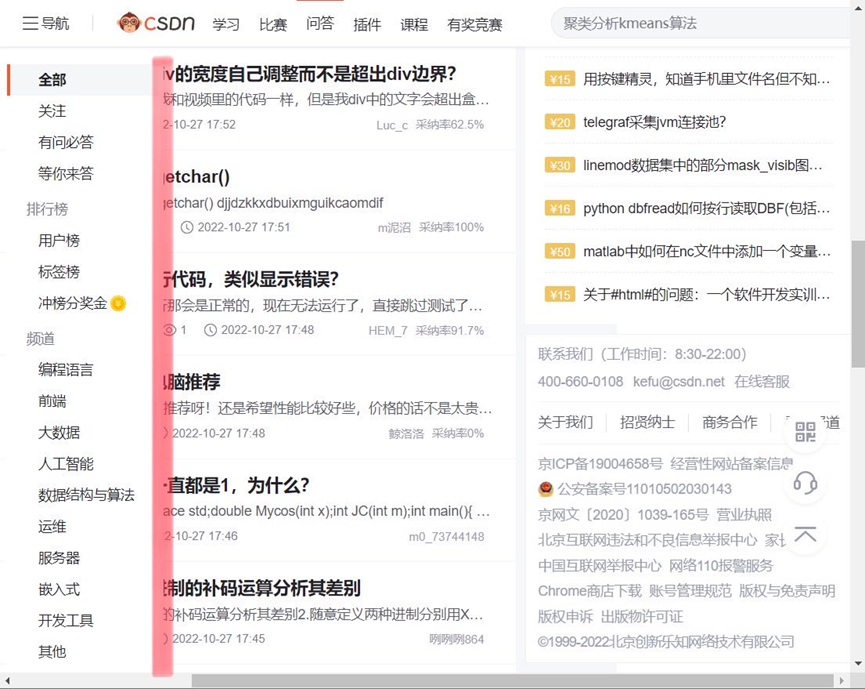
Task: Click the horizontal scrollbar left arrow
Action: click(x=7, y=681)
